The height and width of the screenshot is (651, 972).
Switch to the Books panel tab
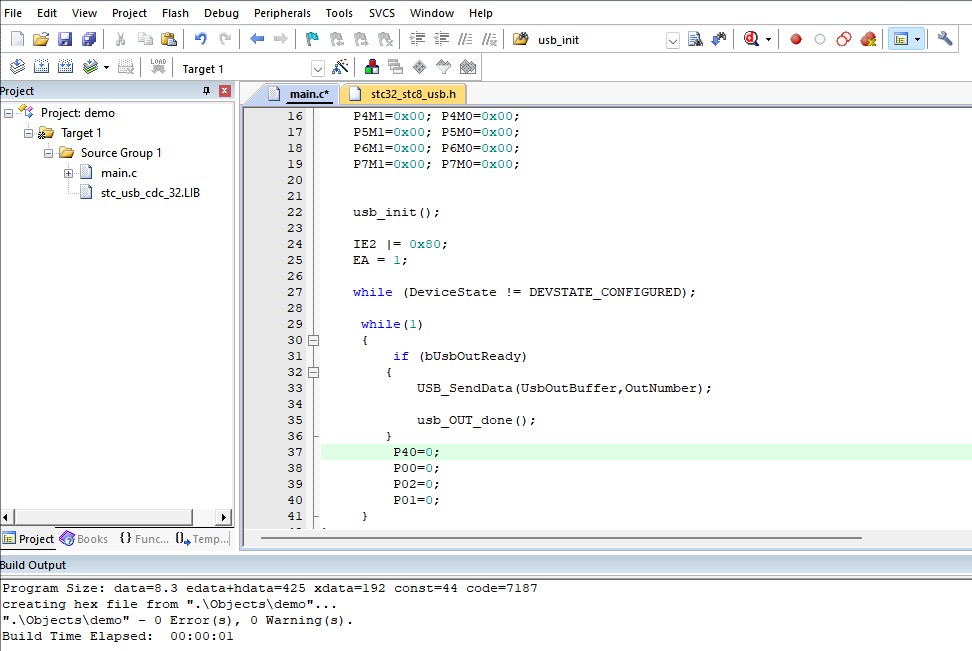coord(84,539)
